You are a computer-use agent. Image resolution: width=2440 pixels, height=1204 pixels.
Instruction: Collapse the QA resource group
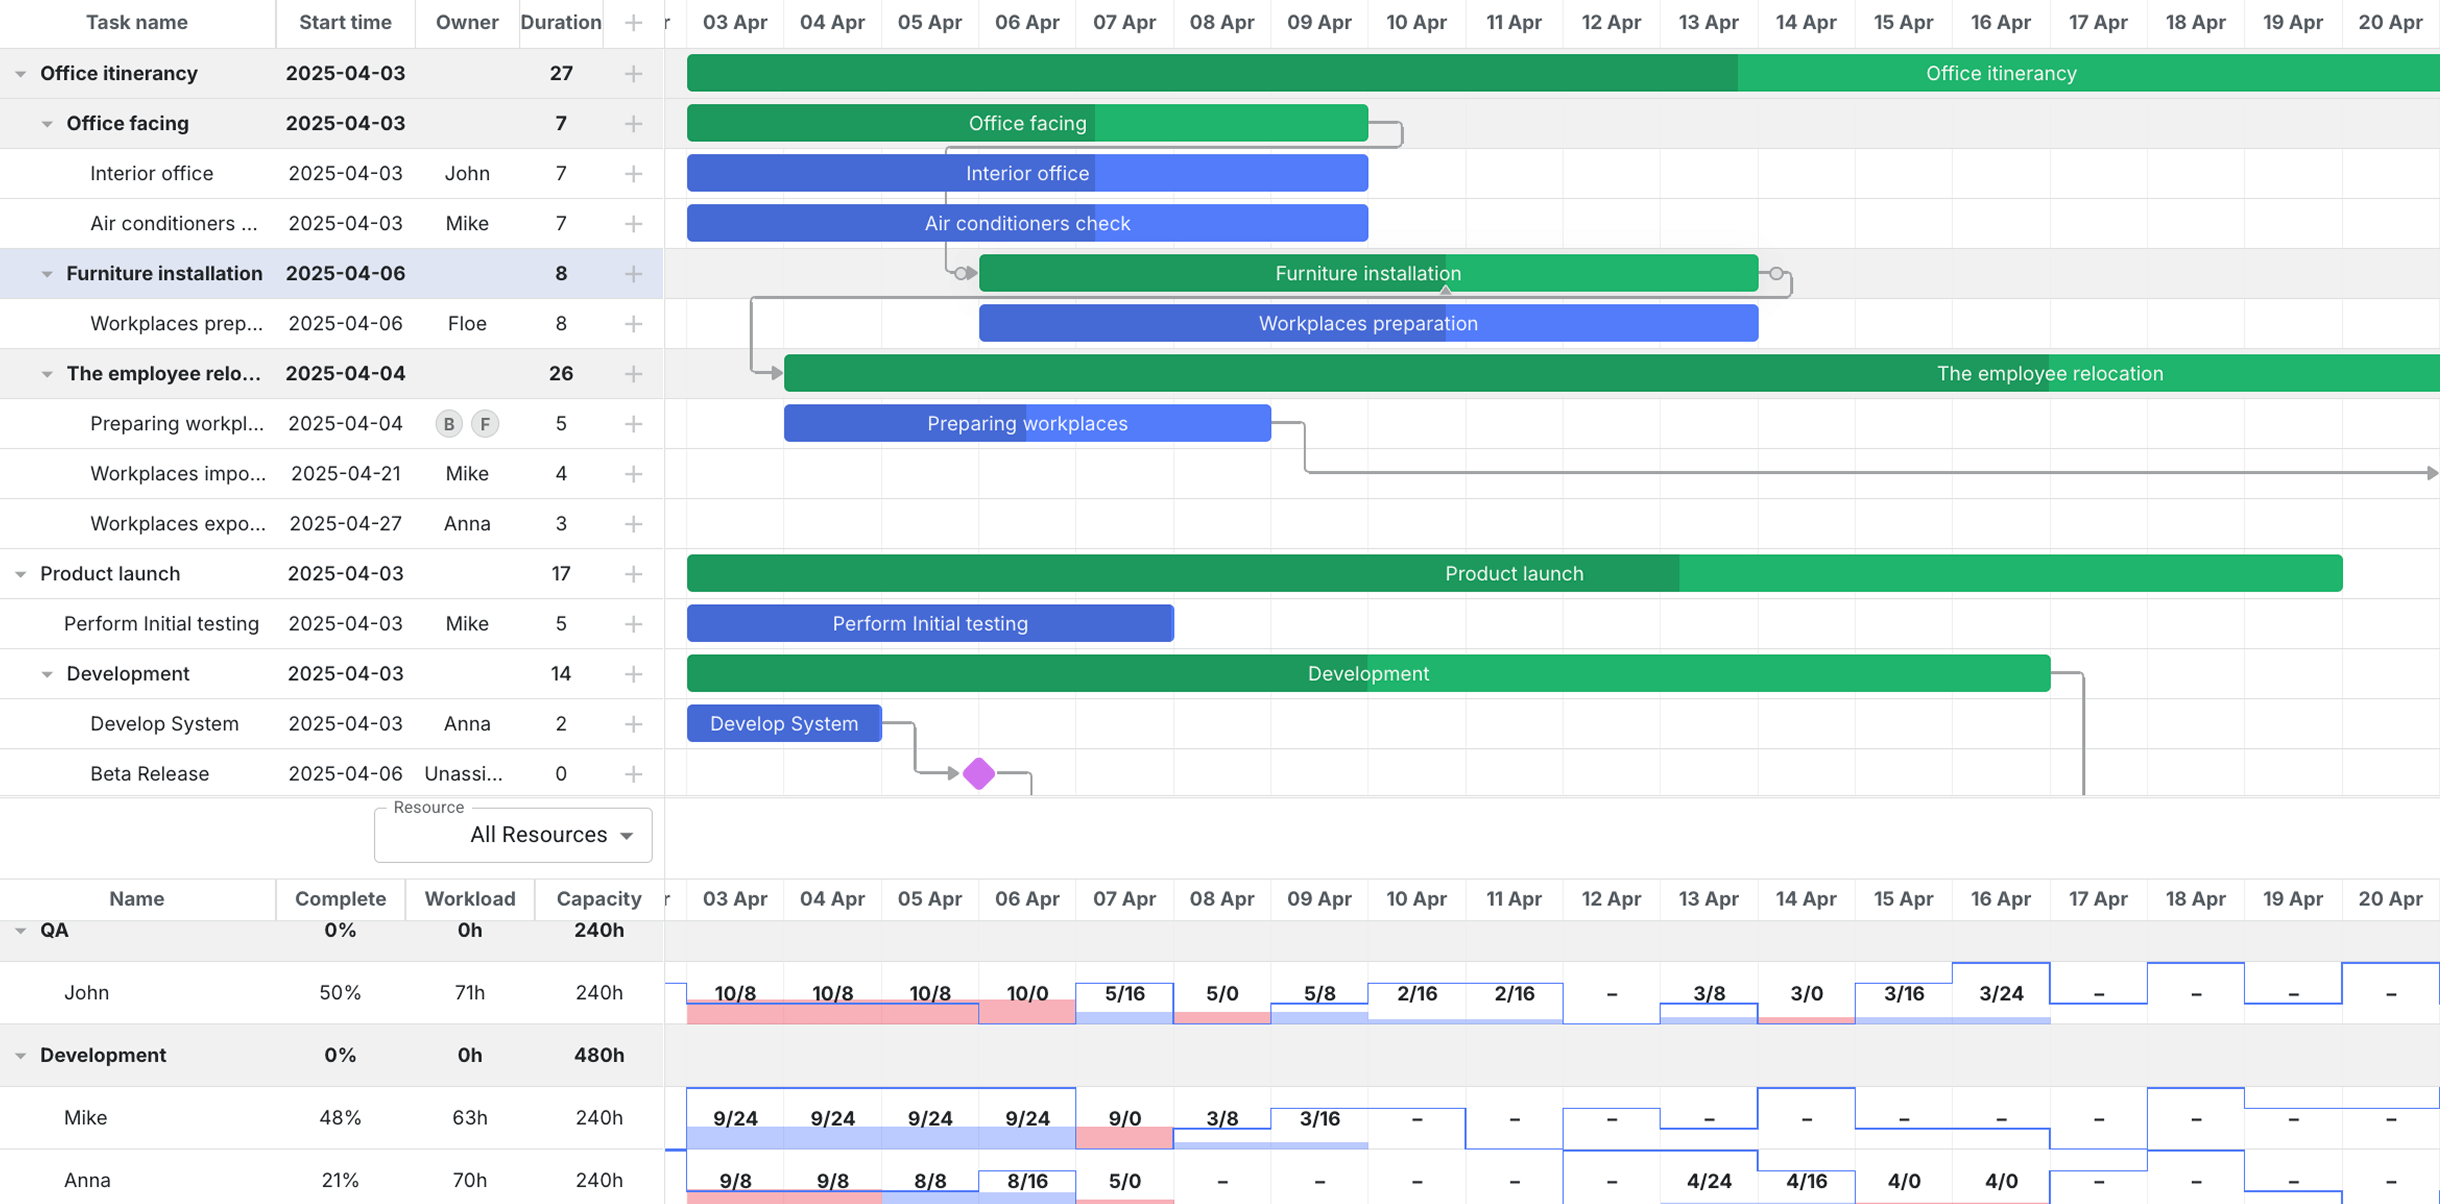coord(20,931)
